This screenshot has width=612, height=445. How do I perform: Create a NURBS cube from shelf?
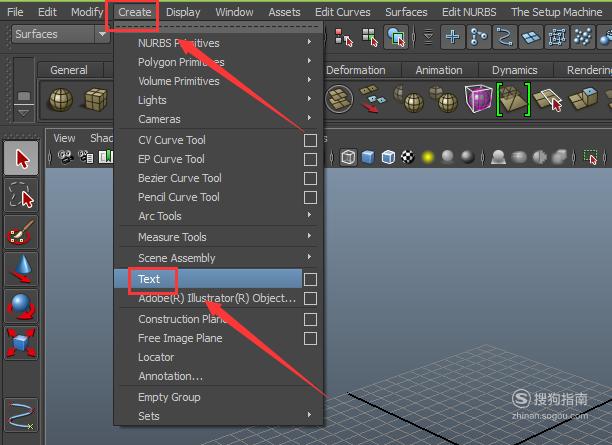coord(95,100)
